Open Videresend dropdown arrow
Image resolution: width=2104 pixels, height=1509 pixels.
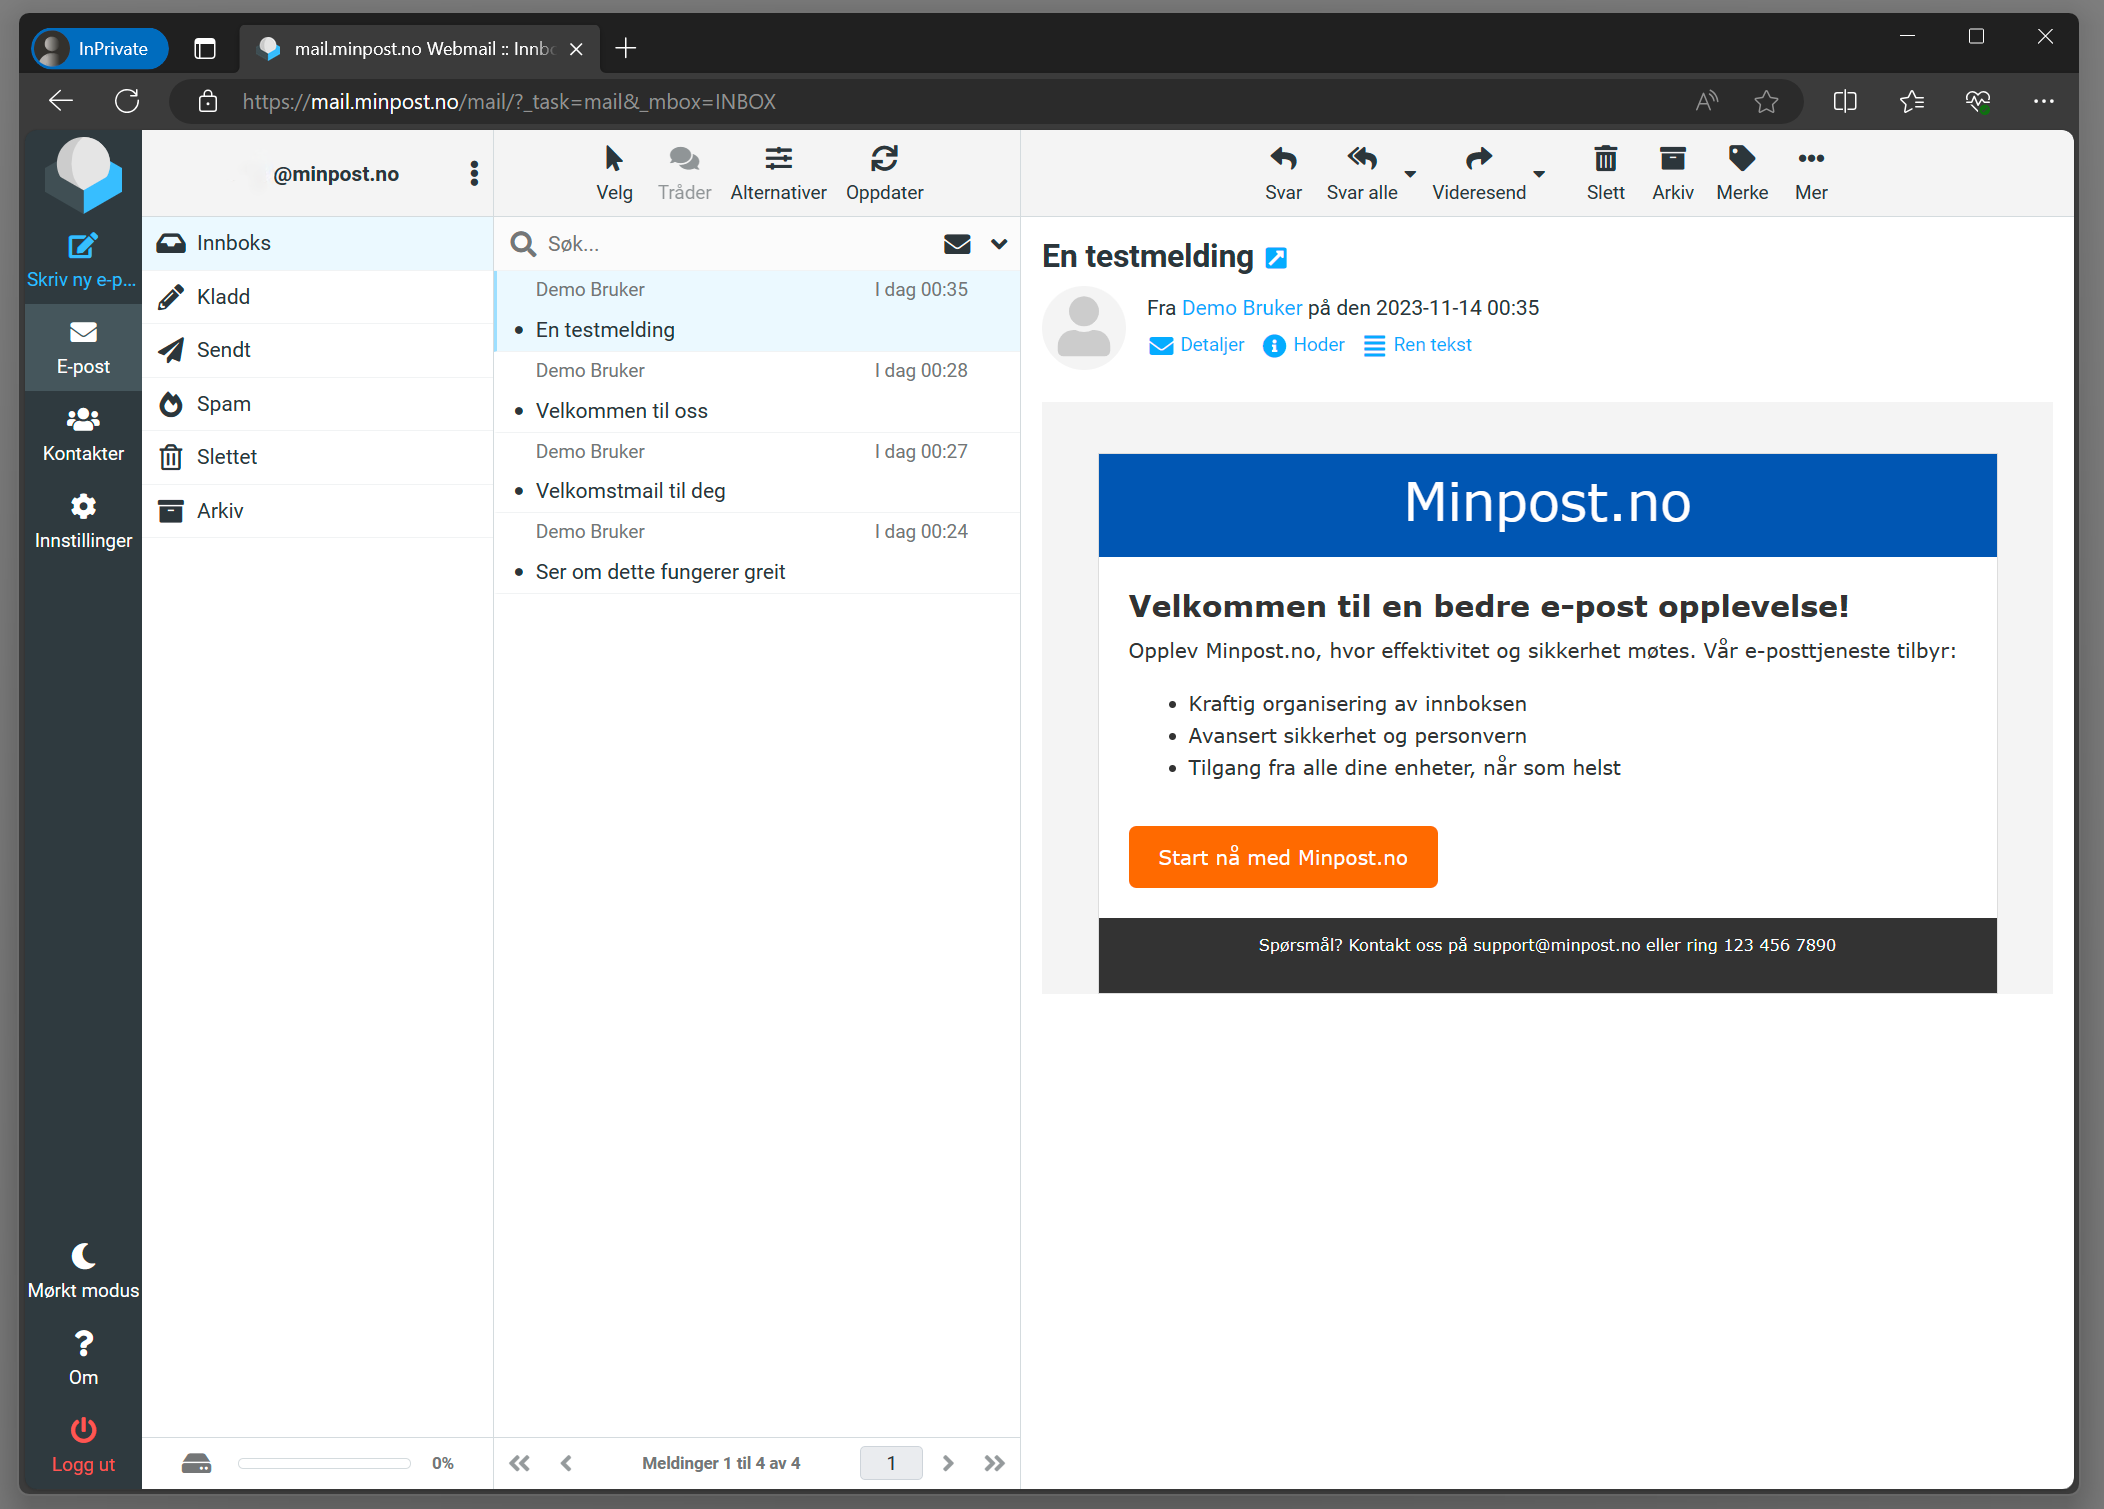tap(1539, 174)
